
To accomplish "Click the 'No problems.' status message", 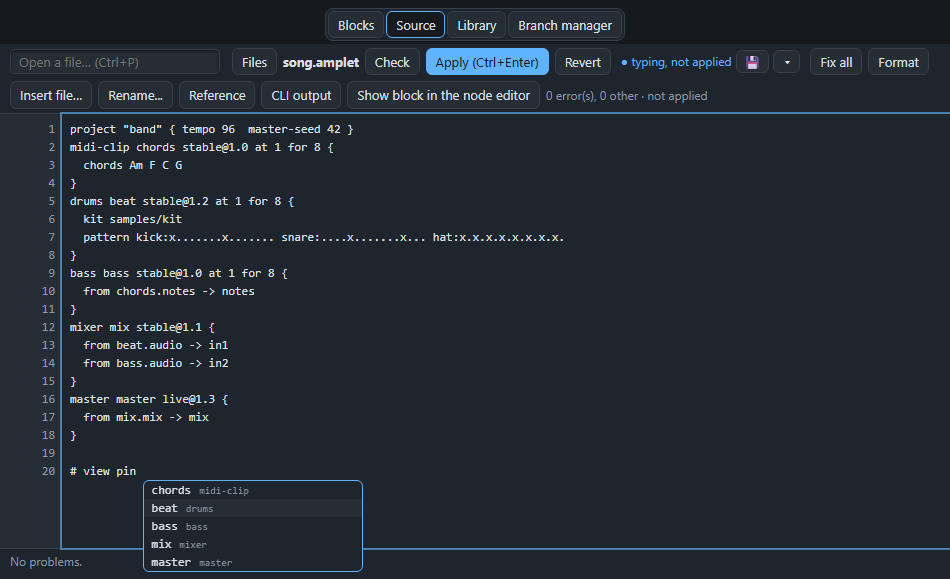I will point(46,562).
